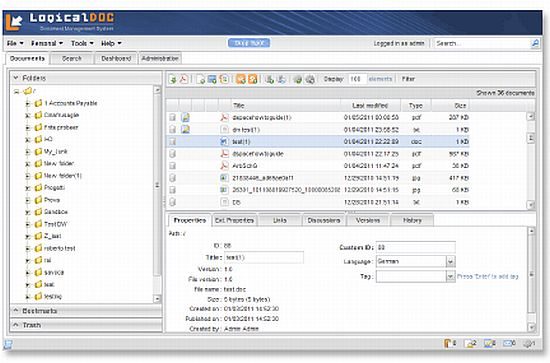Click the first orange feed icon in the toolbar
Screen dimensions: 550x363
(241, 79)
